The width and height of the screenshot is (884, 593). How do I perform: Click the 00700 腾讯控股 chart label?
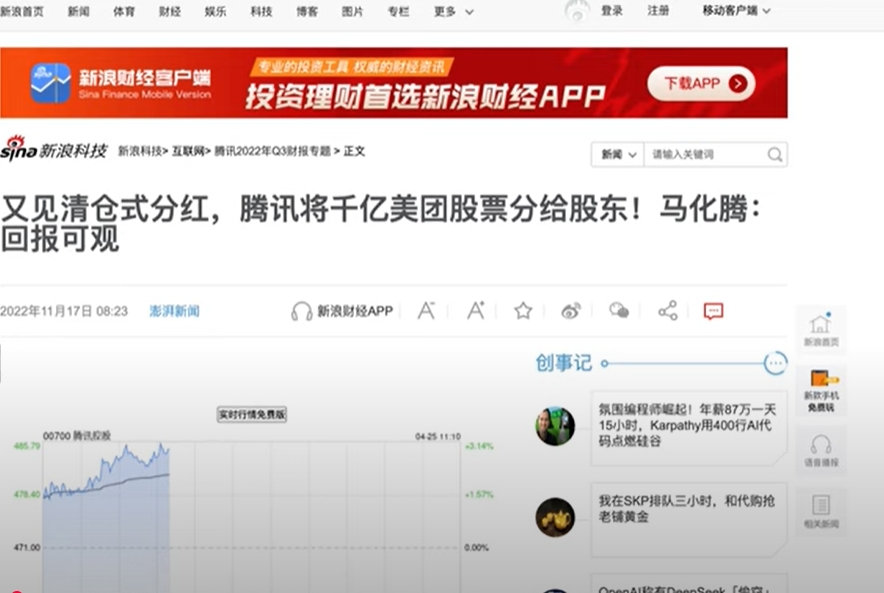coord(77,436)
